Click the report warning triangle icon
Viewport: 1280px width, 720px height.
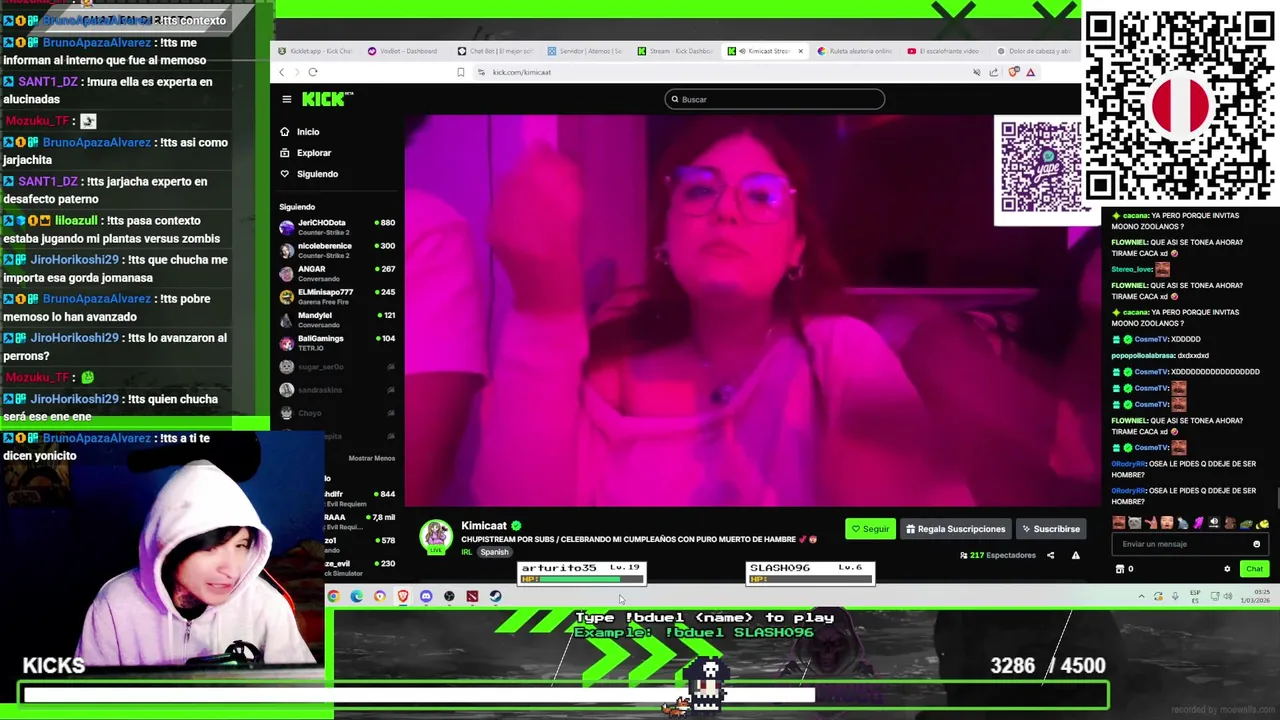pos(1075,555)
